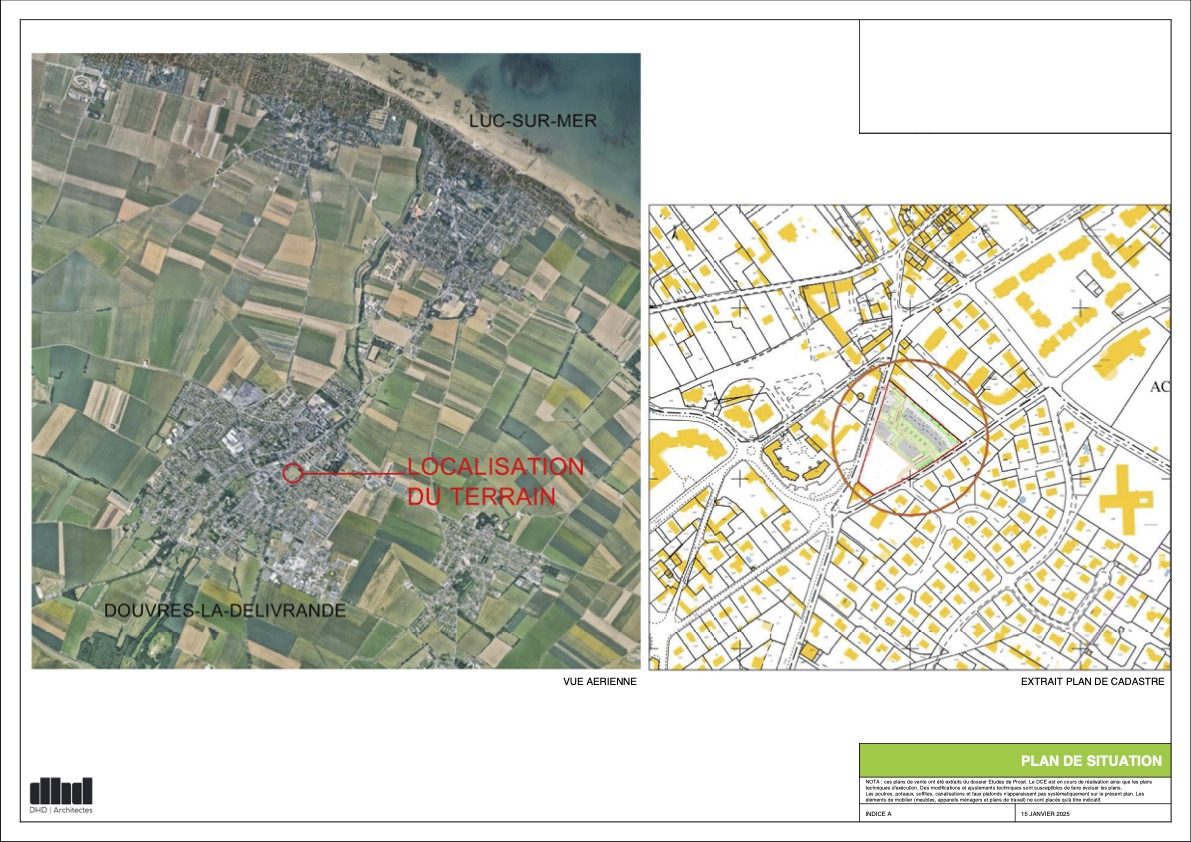1191x842 pixels.
Task: Select the 'VUE AERIENNE' caption
Action: tap(600, 683)
